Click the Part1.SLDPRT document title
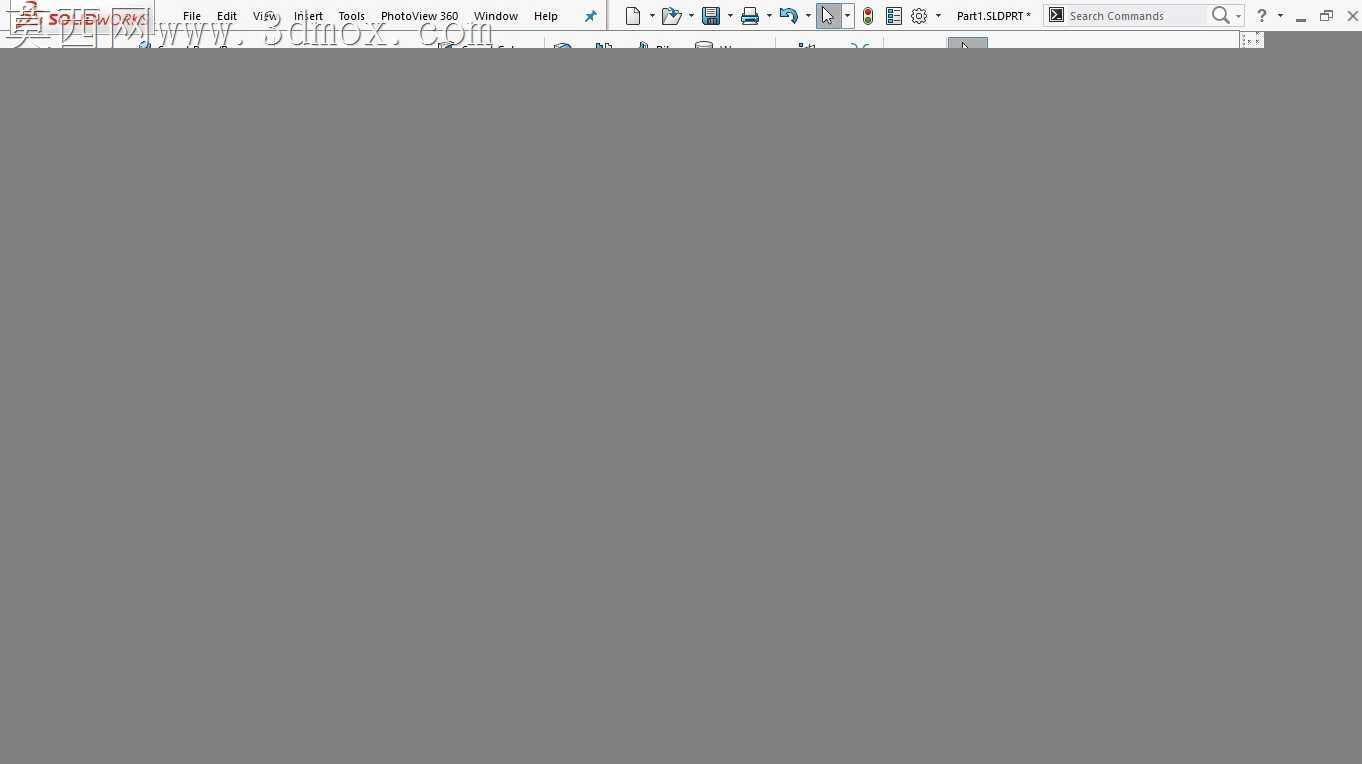The image size is (1362, 764). 993,16
